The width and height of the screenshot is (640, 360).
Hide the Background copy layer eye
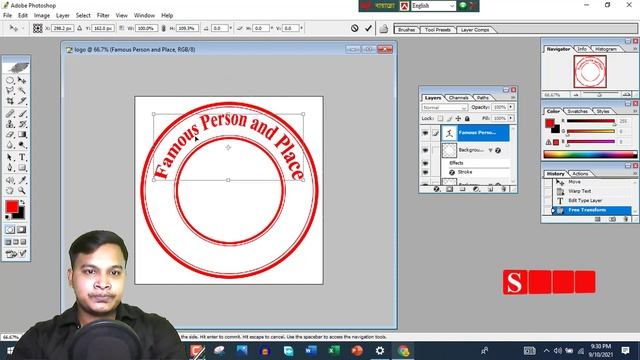pyautogui.click(x=425, y=150)
